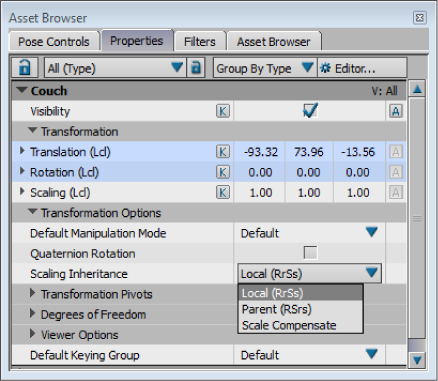Close the Asset Browser panel
Screen dimensions: 438x381
pos(420,17)
